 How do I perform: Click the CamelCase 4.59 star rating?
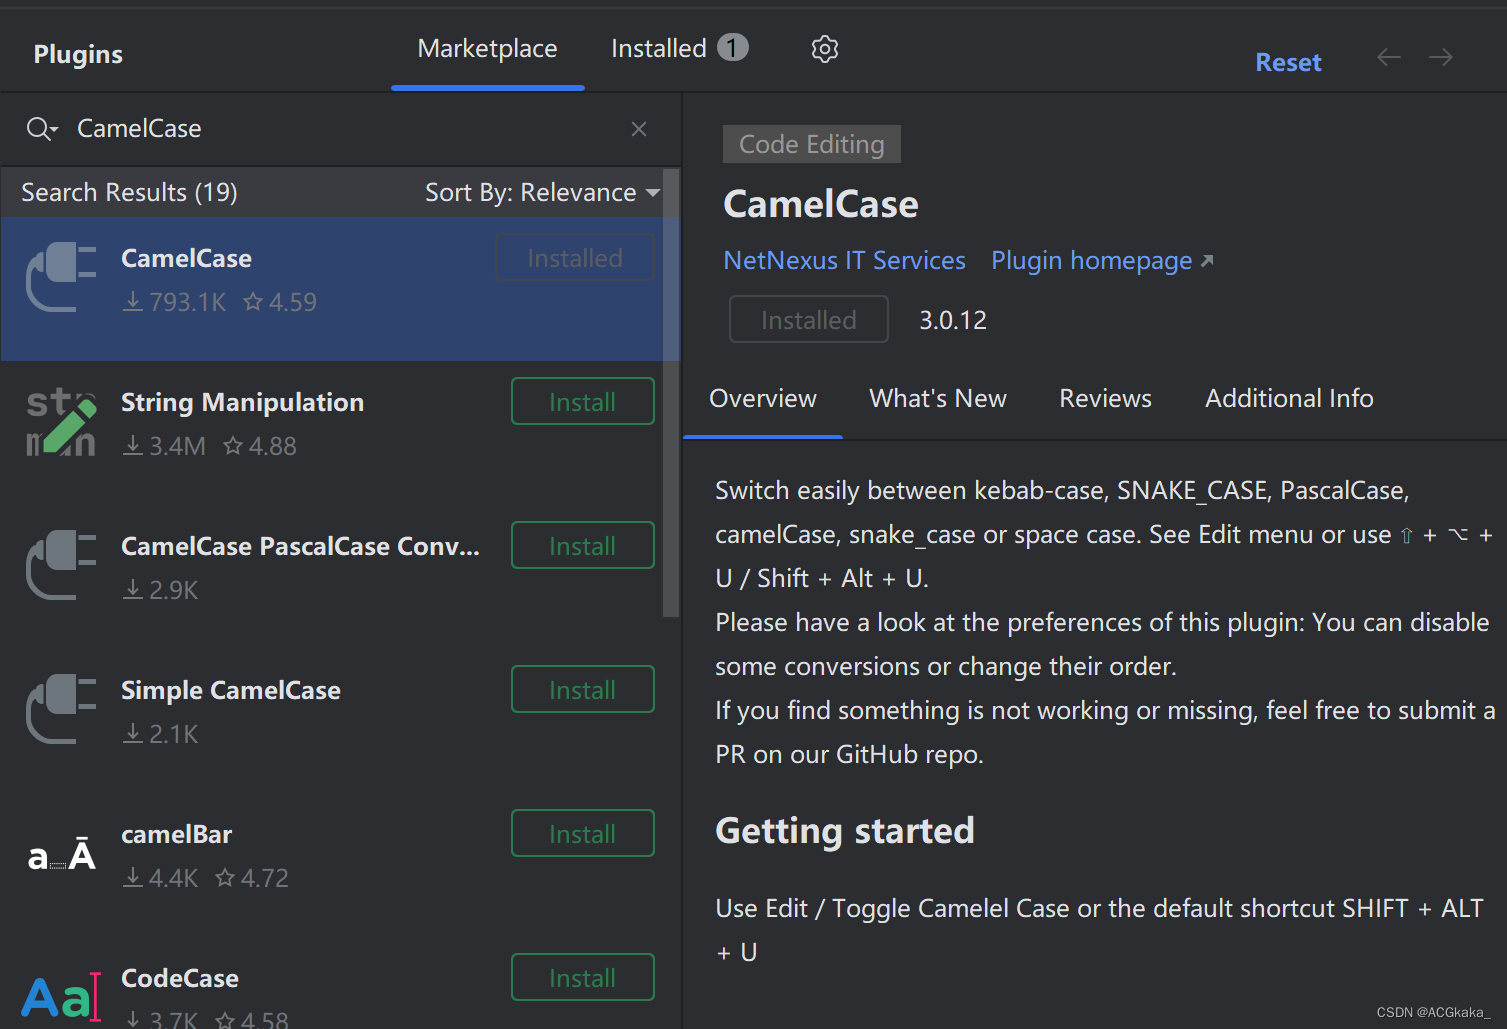coord(280,302)
